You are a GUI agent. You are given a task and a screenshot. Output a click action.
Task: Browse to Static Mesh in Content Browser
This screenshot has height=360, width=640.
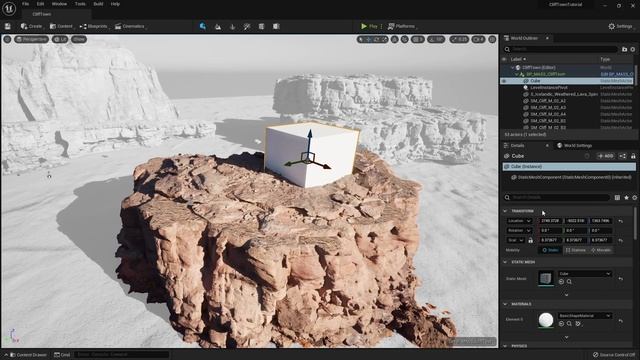569,282
